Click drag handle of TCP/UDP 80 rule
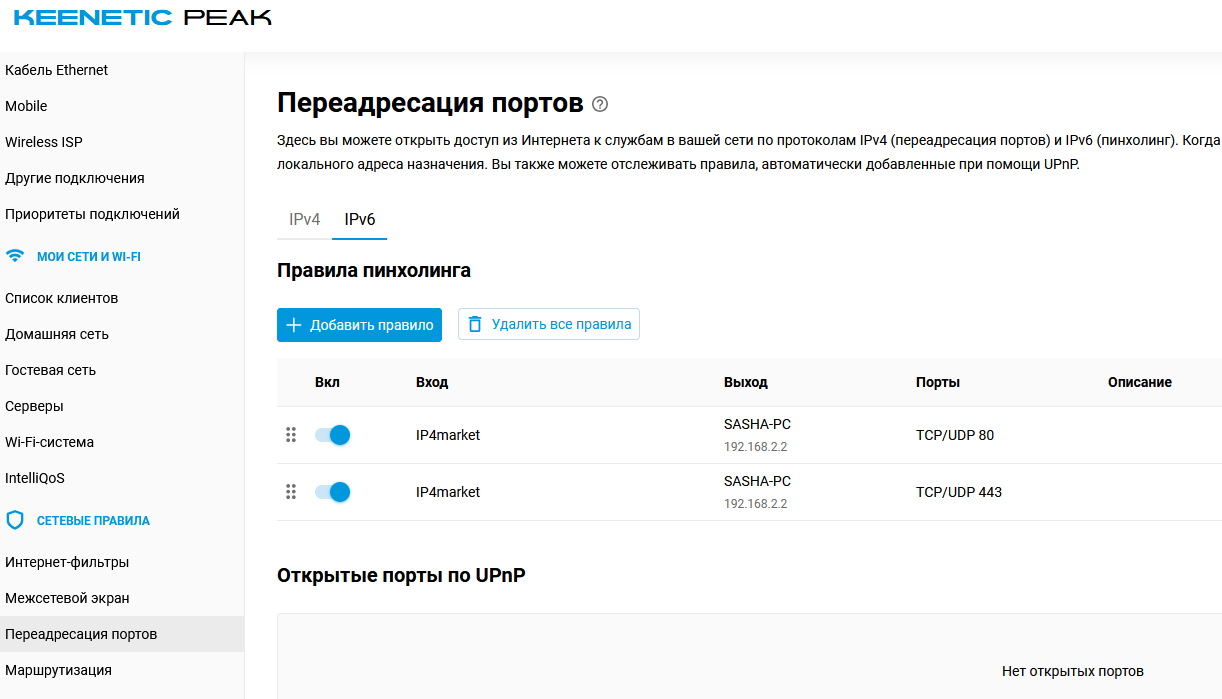 [291, 435]
